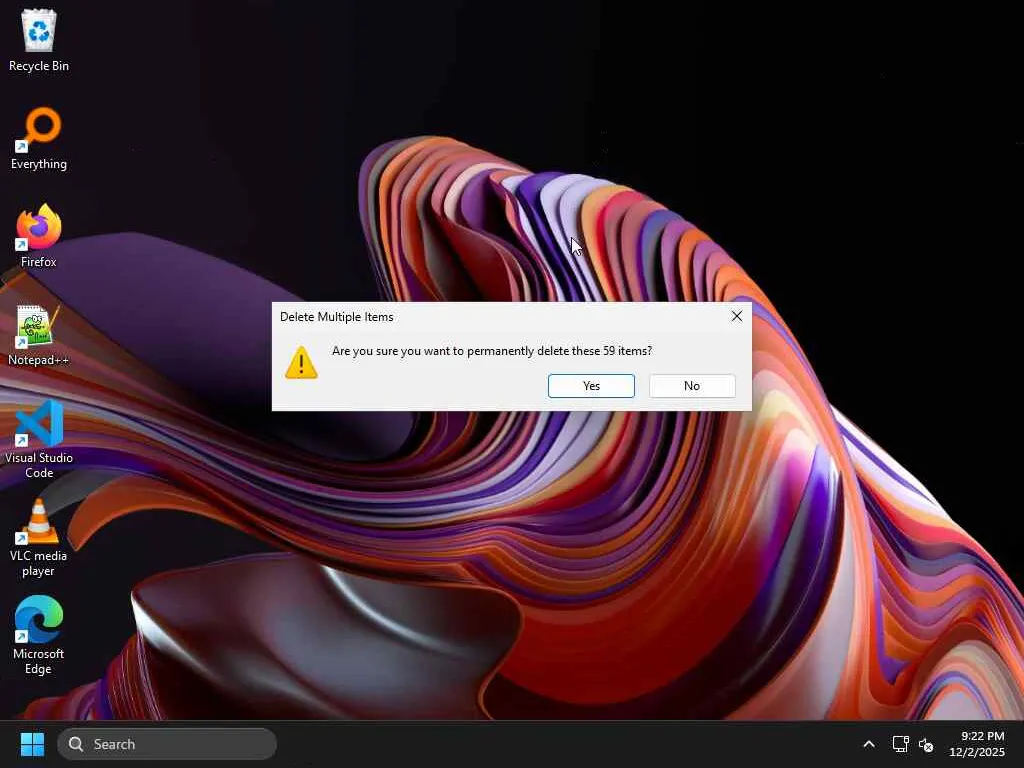Select the Everything search desktop shortcut
Viewport: 1024px width, 768px height.
tap(39, 138)
